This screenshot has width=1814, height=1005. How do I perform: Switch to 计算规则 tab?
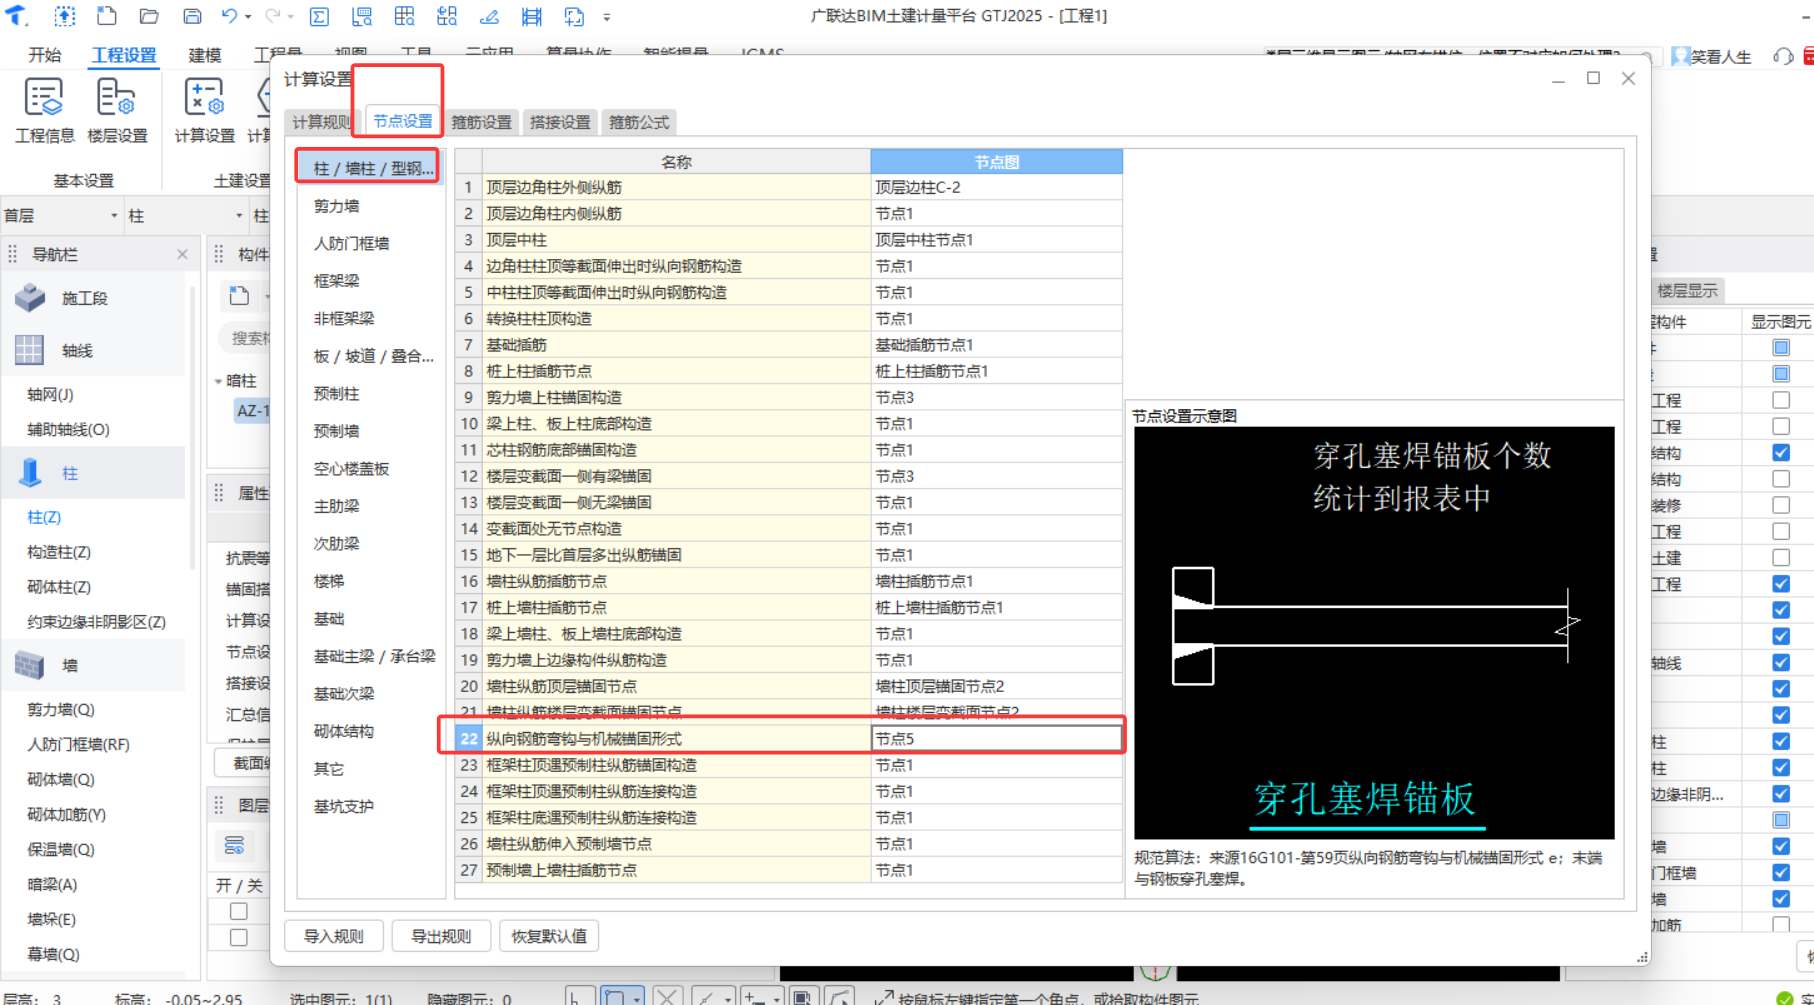tap(320, 122)
